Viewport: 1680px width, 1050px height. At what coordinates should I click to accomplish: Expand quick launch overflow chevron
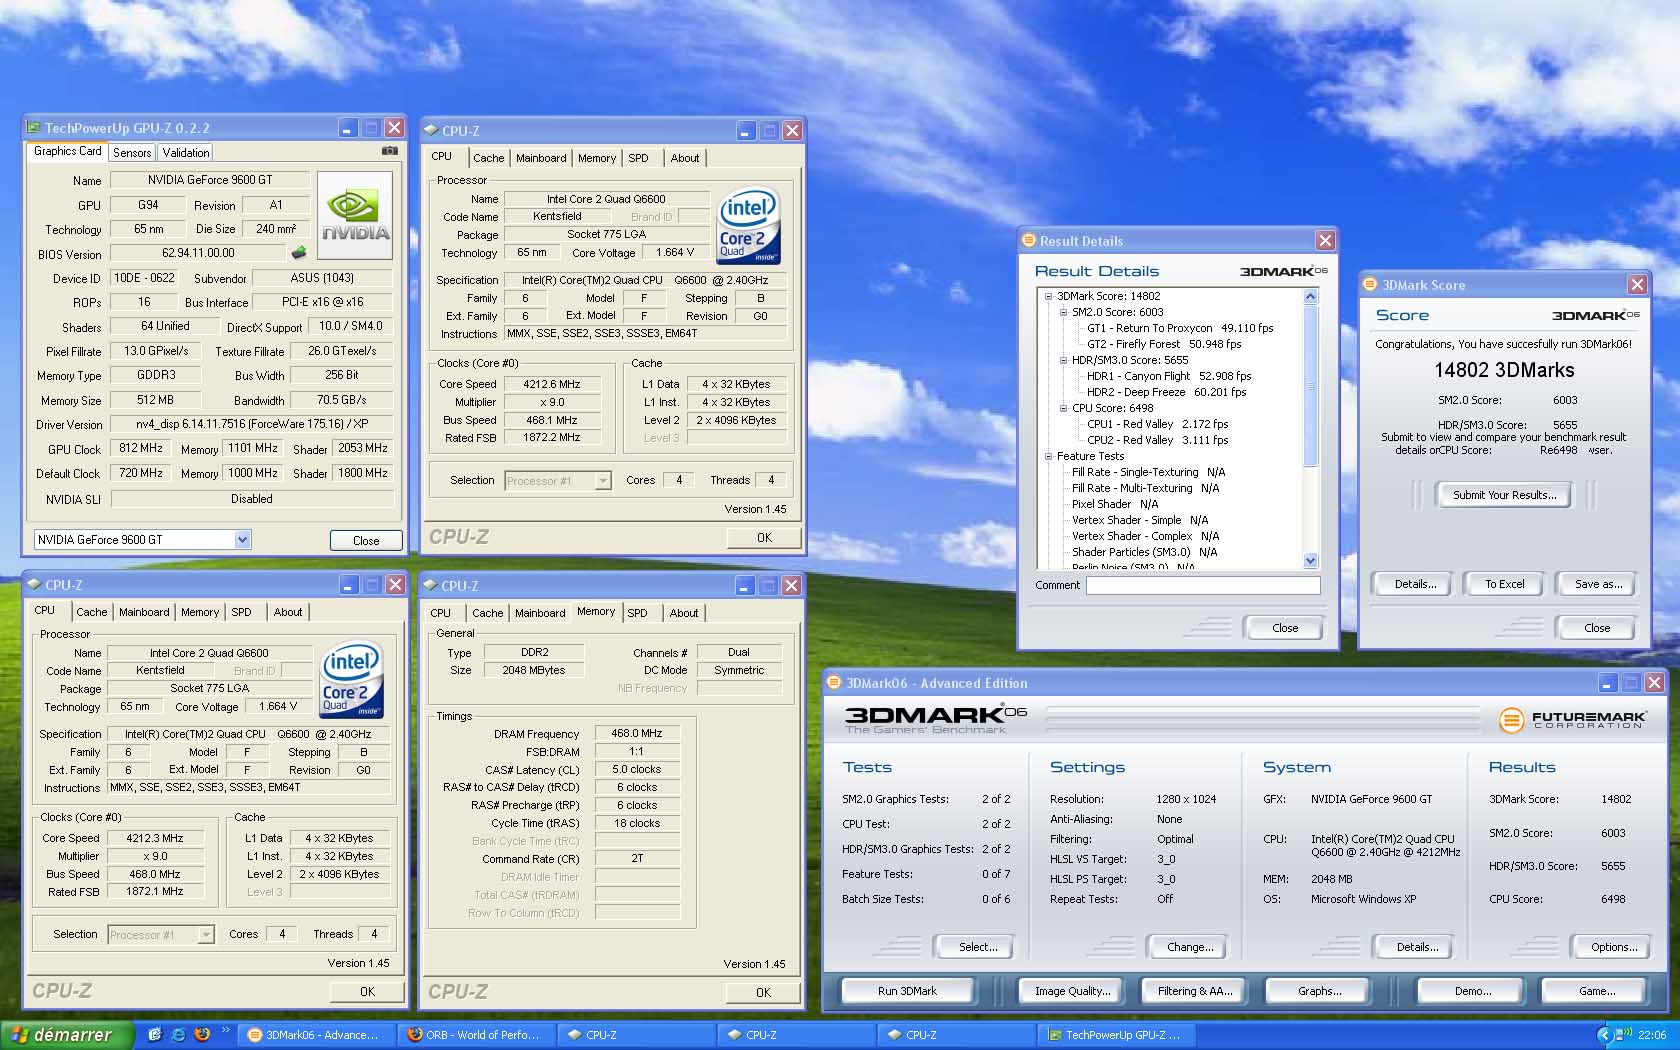[x=226, y=1029]
